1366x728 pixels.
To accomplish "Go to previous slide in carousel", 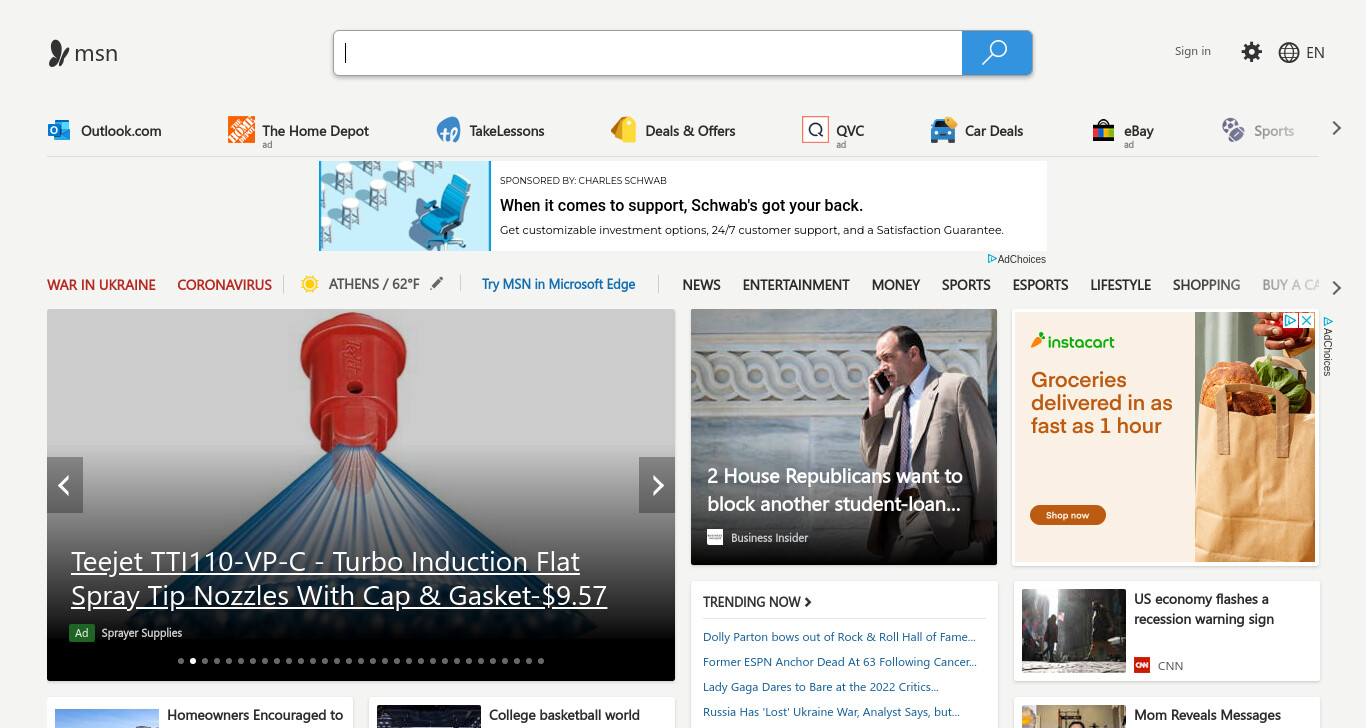I will (65, 485).
